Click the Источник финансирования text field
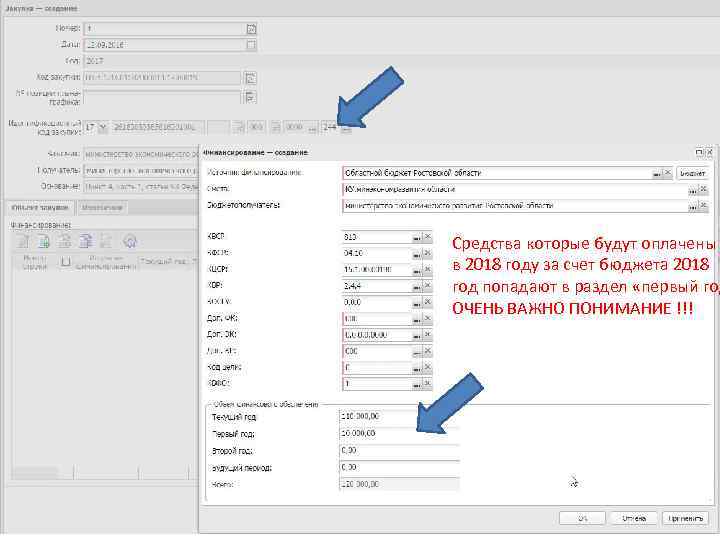The image size is (720, 540). [x=496, y=174]
